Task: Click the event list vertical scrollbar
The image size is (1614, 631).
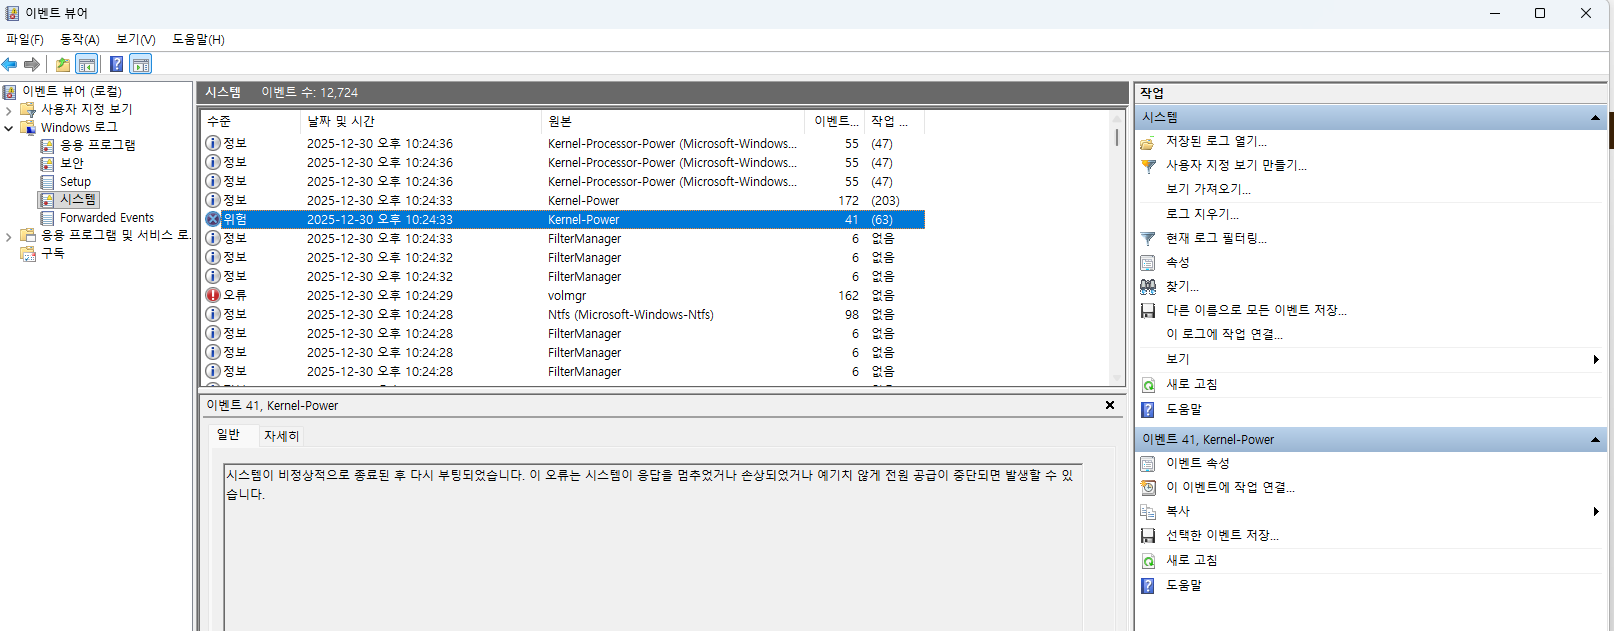Action: pyautogui.click(x=1117, y=250)
